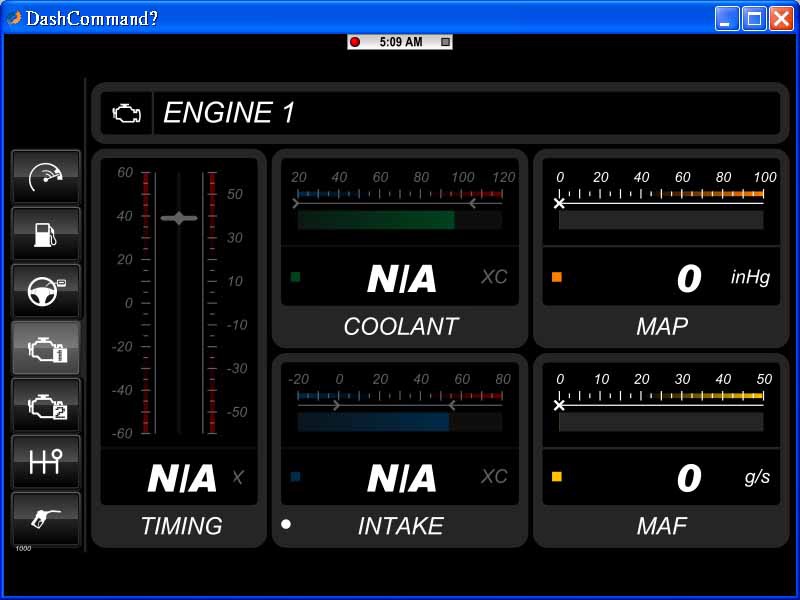
Task: Open the gear shift transmission dashboard
Action: tap(46, 461)
